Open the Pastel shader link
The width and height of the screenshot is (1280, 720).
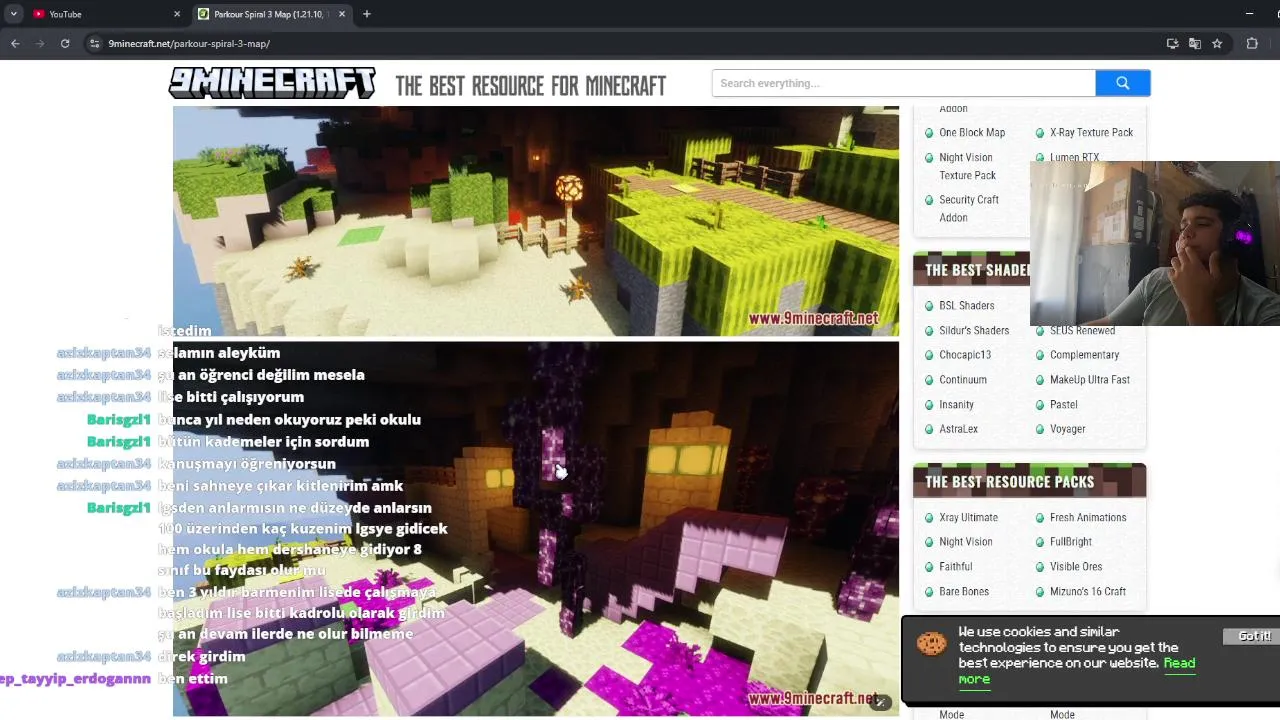(1063, 404)
